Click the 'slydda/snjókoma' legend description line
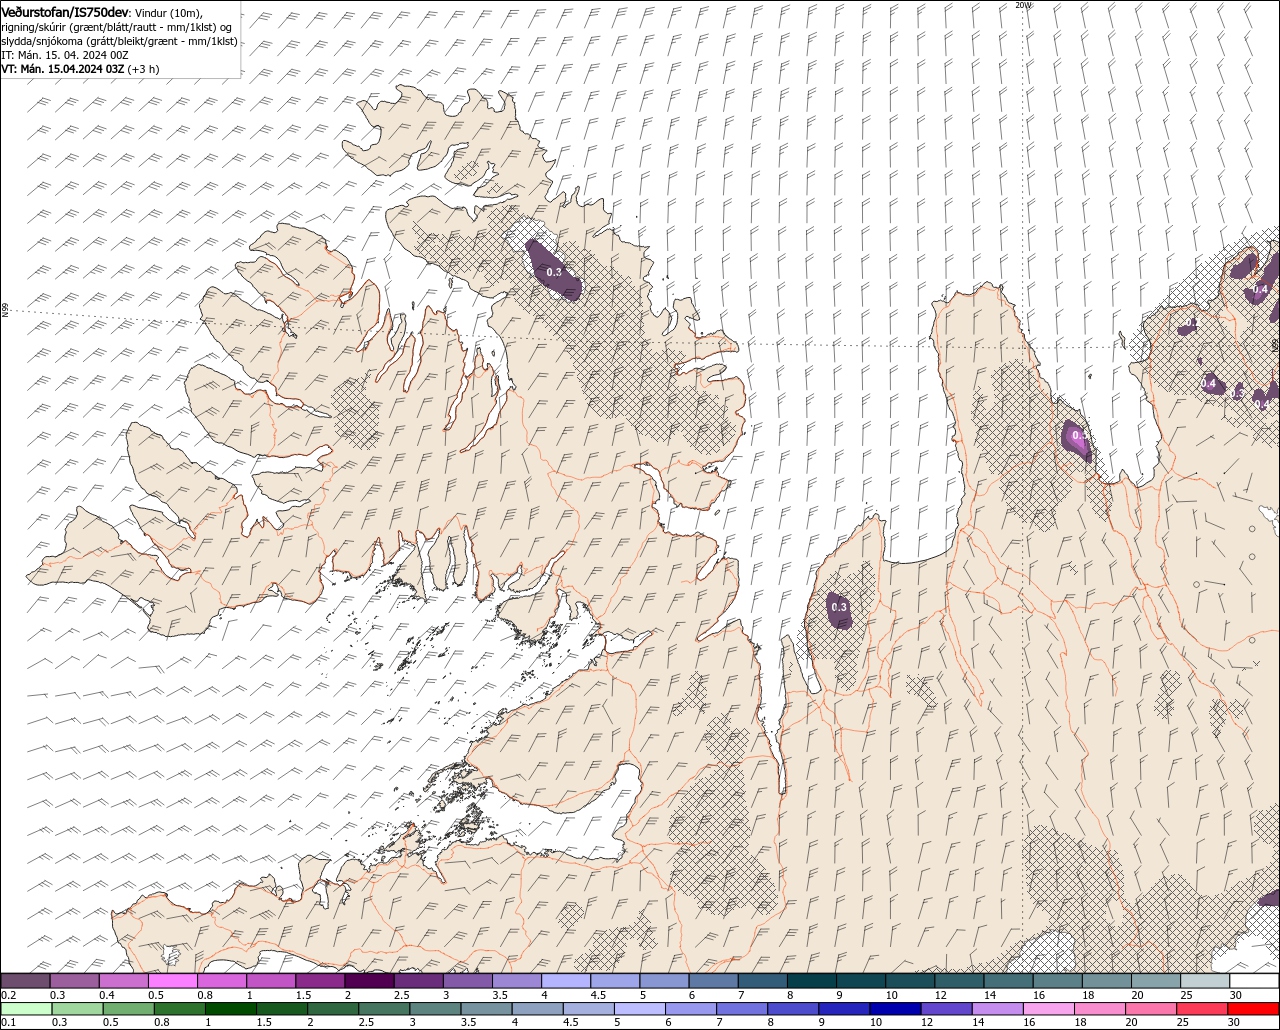The image size is (1280, 1030). [x=119, y=41]
